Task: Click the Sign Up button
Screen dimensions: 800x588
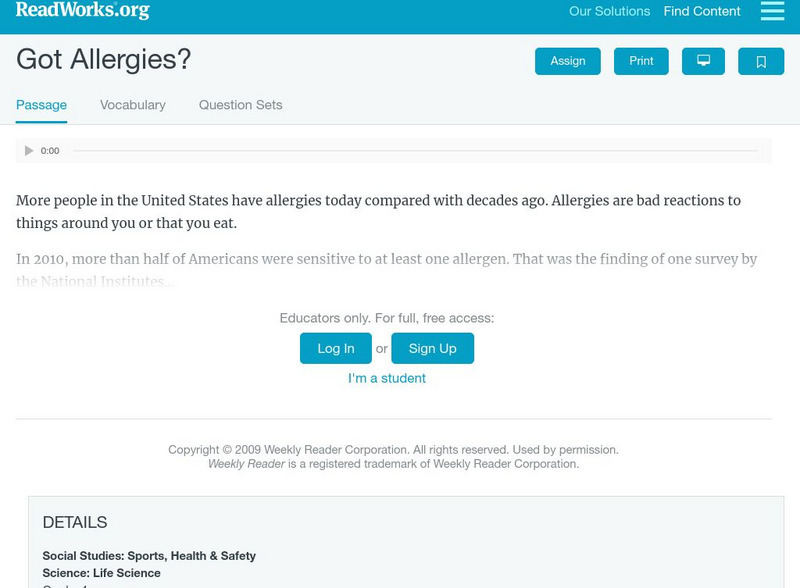Action: click(x=432, y=348)
